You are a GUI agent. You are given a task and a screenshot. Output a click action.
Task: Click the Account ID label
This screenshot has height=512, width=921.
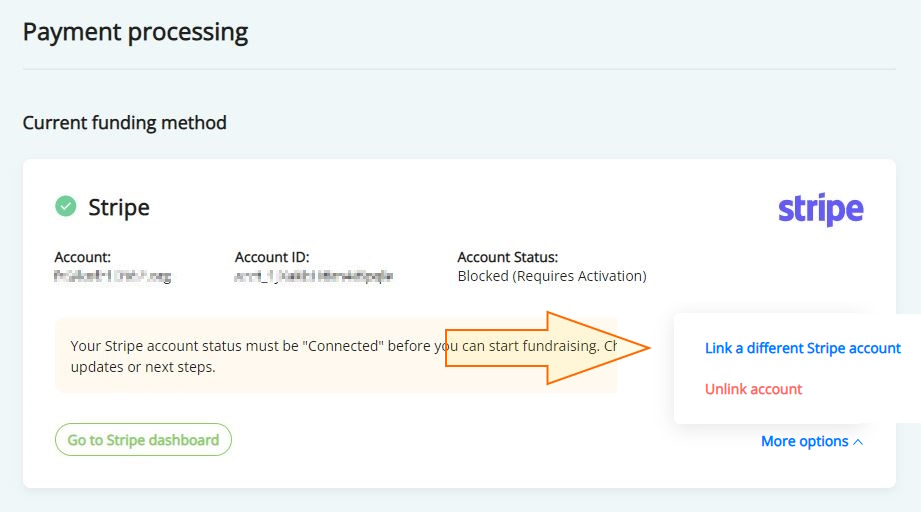(x=272, y=257)
